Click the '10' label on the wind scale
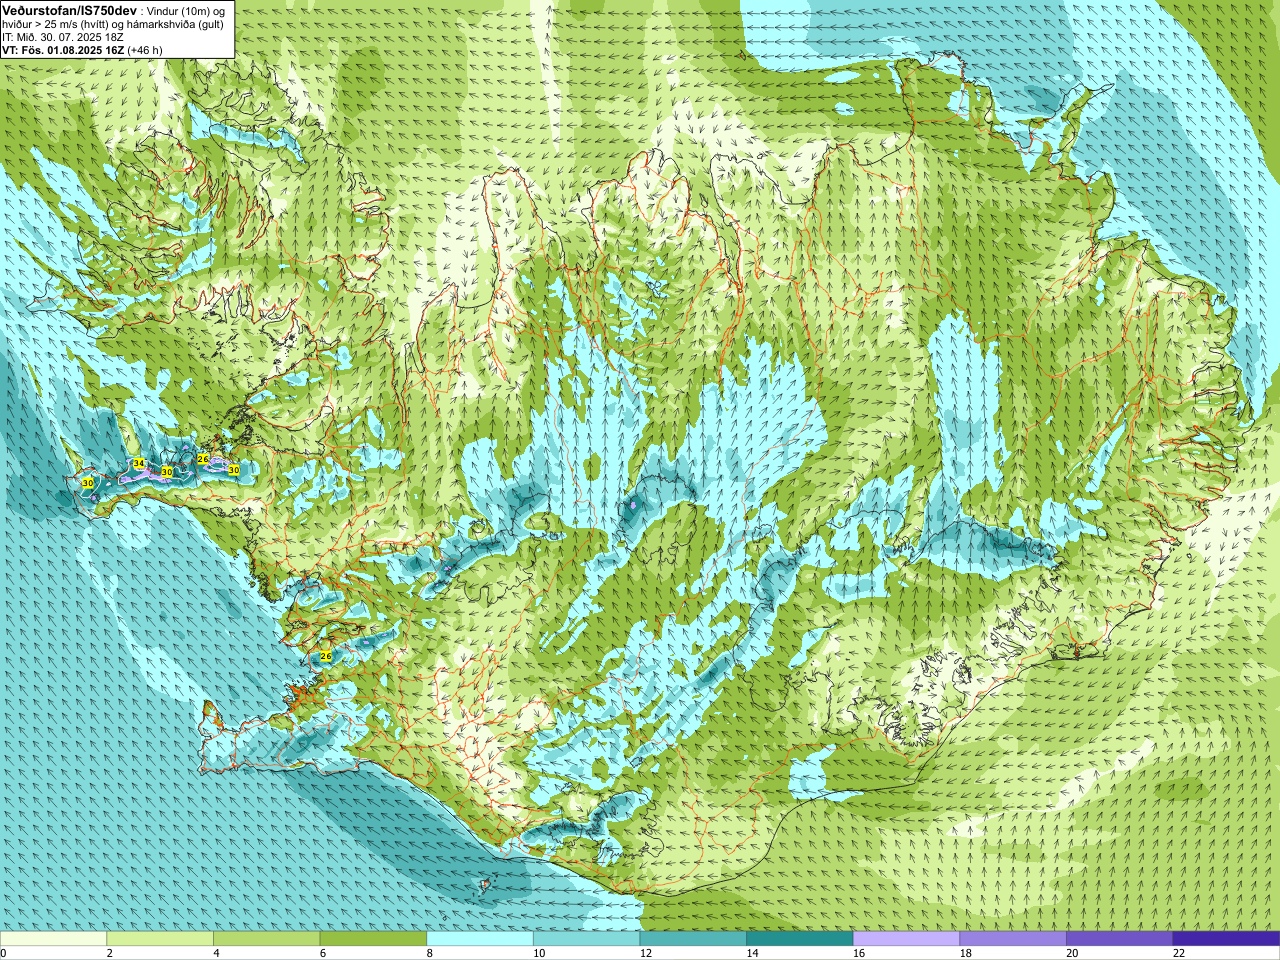Viewport: 1280px width, 960px height. [x=539, y=953]
